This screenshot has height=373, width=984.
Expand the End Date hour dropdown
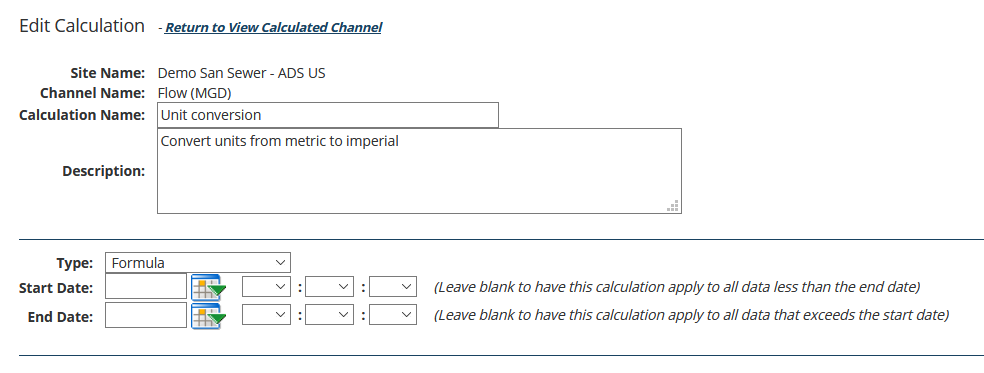[x=266, y=315]
